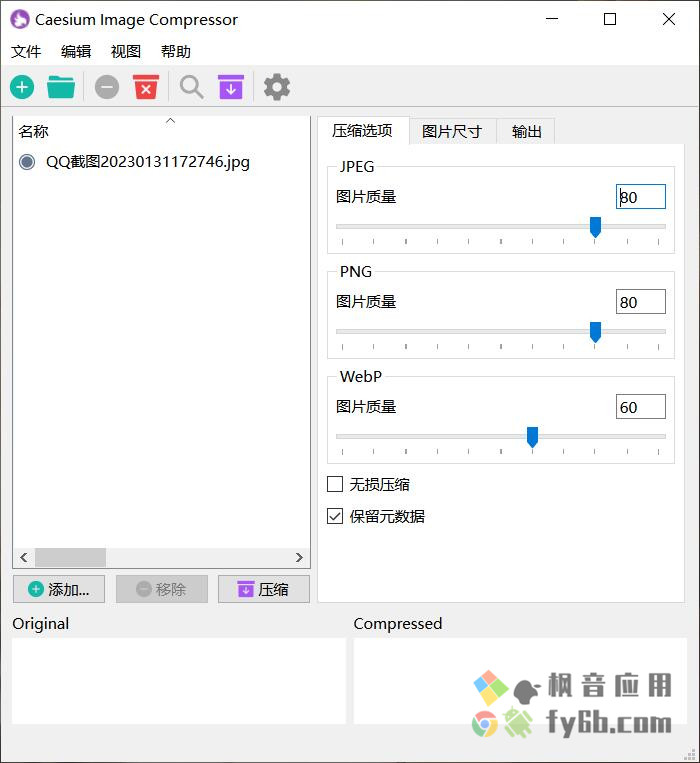Open the 视图 menu
The image size is (700, 763).
(126, 51)
